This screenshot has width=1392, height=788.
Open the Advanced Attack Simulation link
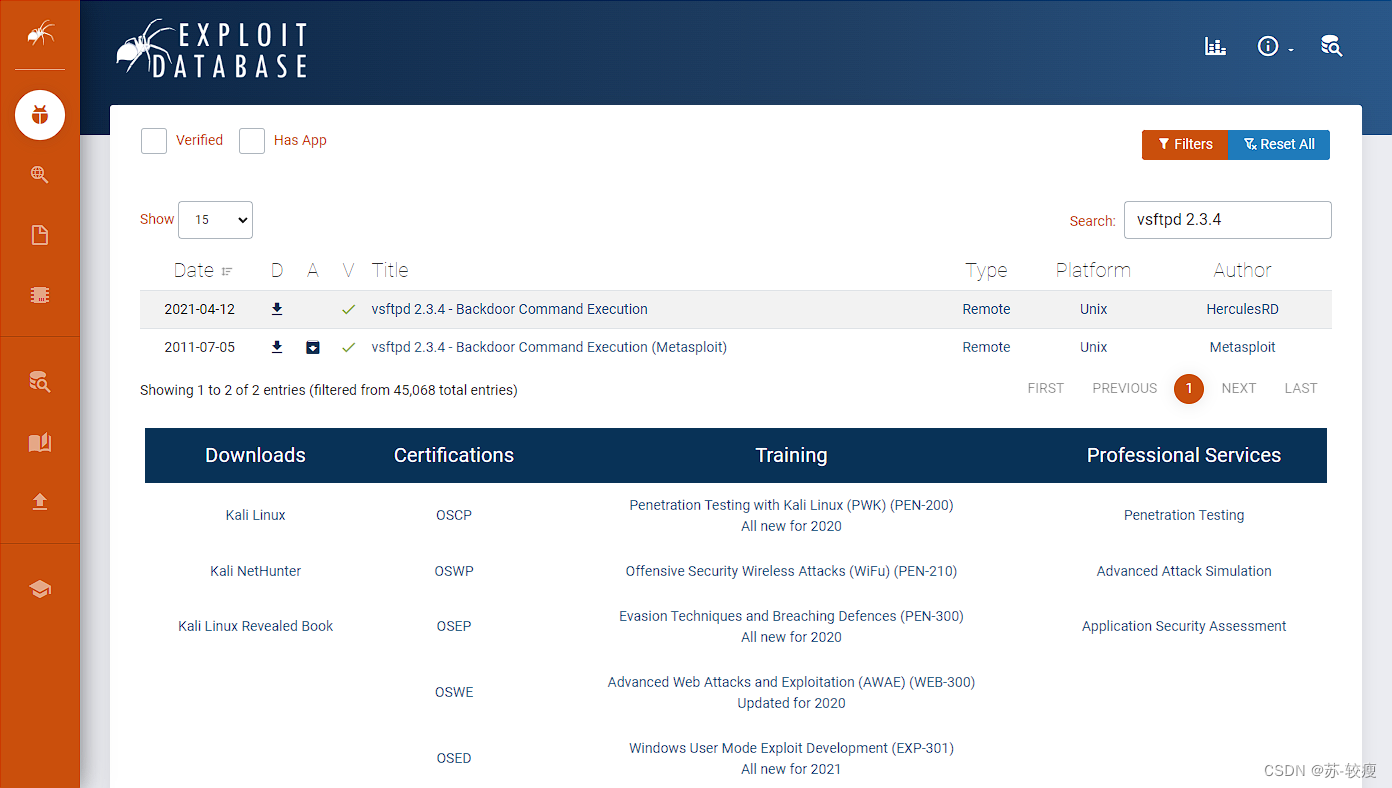coord(1184,571)
